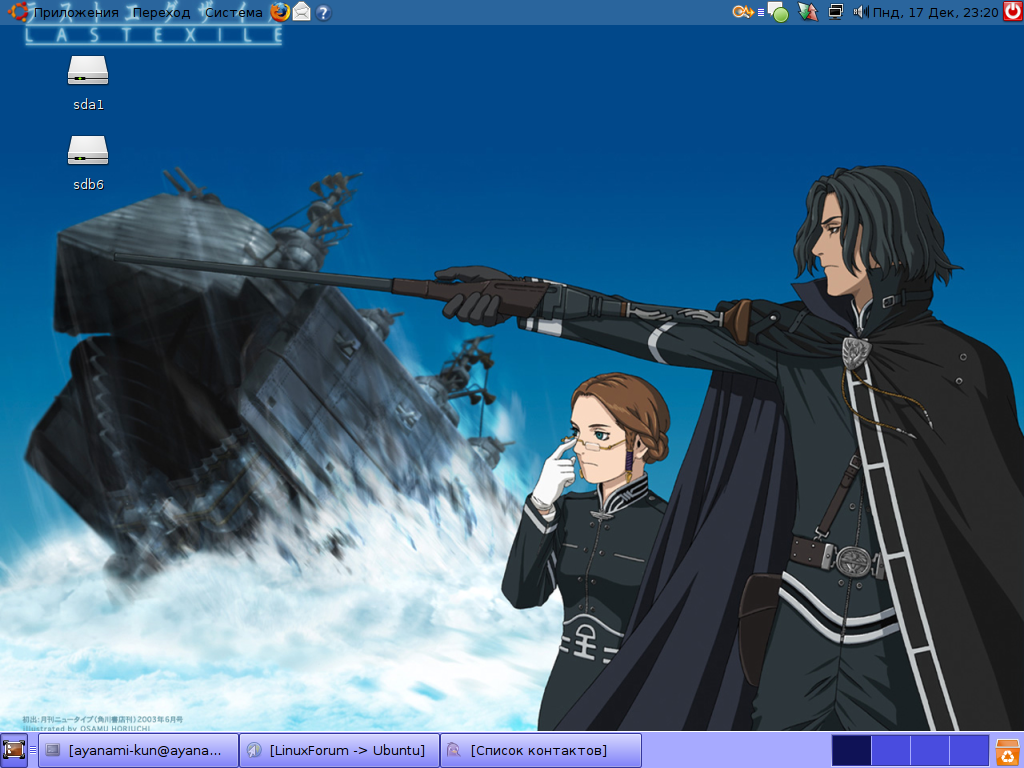Open the help question-mark icon

click(323, 12)
